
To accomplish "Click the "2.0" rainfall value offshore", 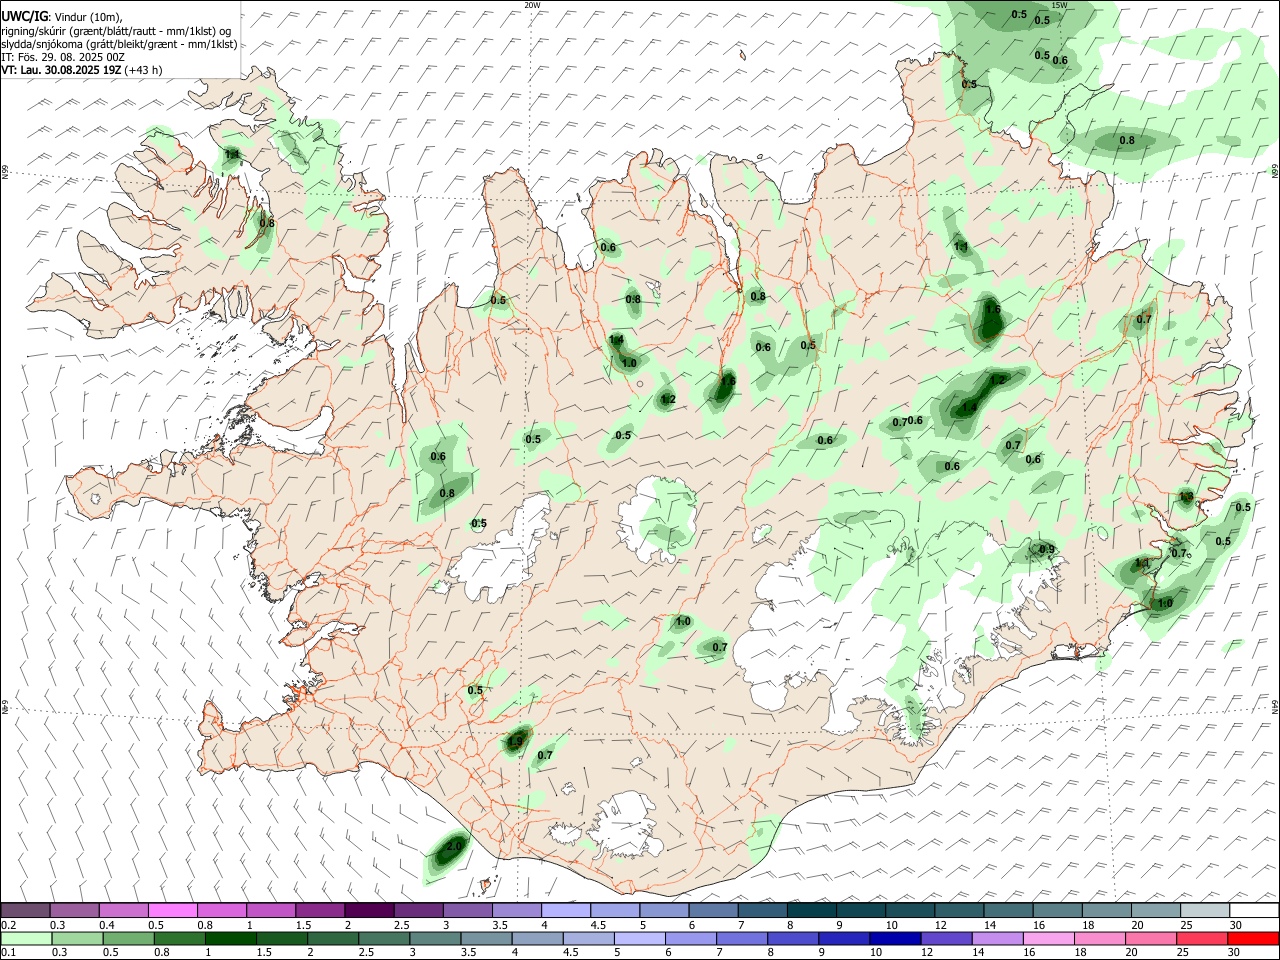I will tap(453, 846).
